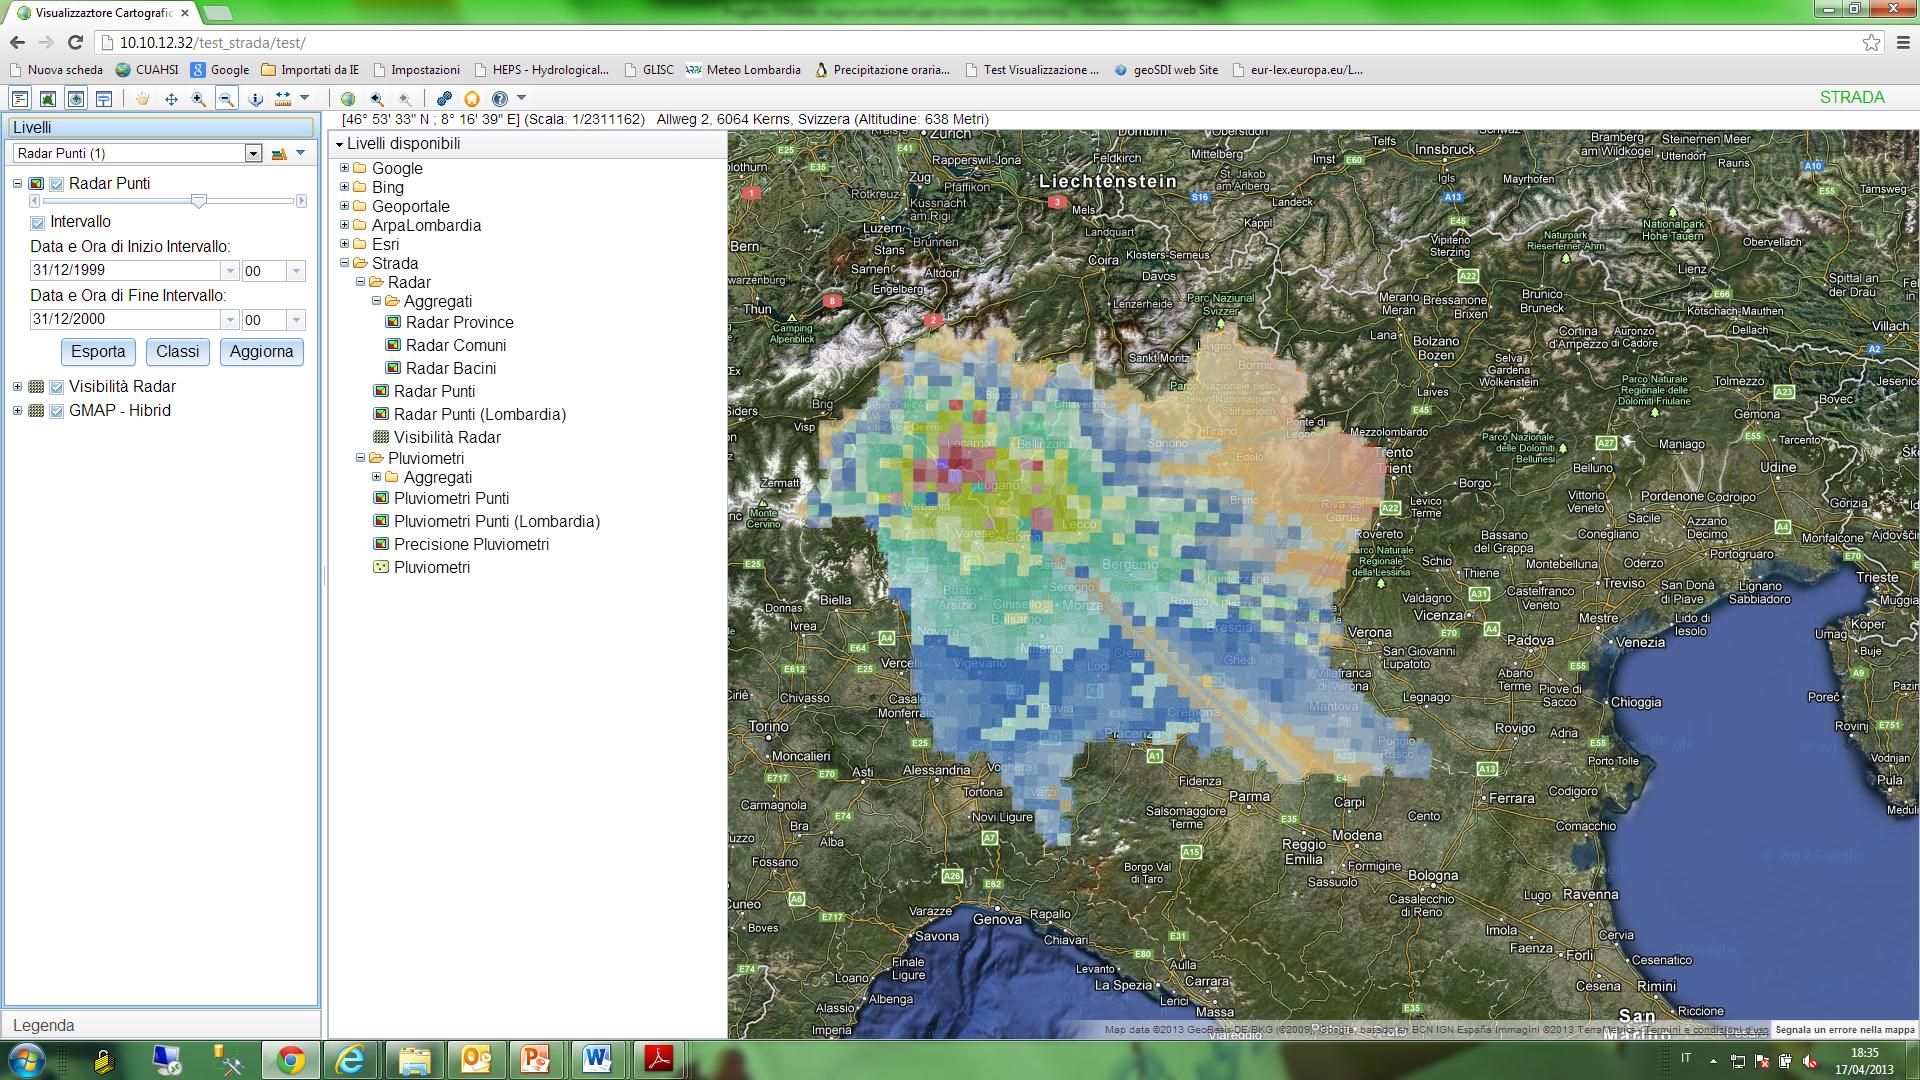Image resolution: width=1920 pixels, height=1080 pixels.
Task: Select the Radar Punti (Lombardia) layer
Action: 480,415
